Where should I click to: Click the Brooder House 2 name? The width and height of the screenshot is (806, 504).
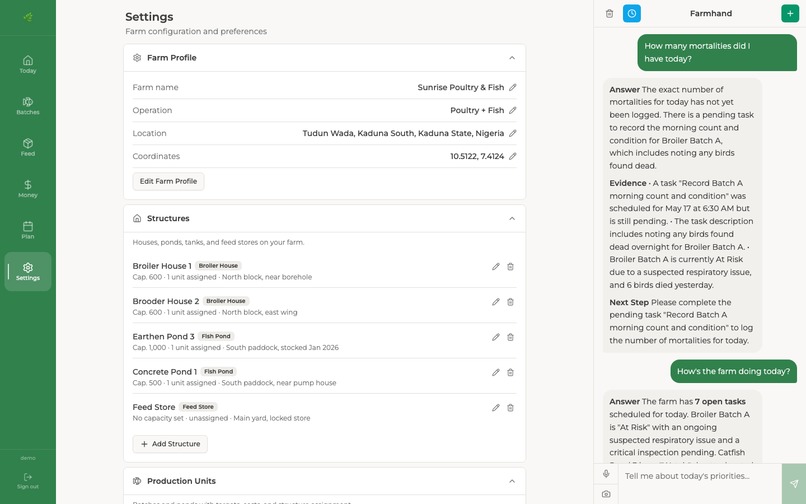pyautogui.click(x=166, y=301)
